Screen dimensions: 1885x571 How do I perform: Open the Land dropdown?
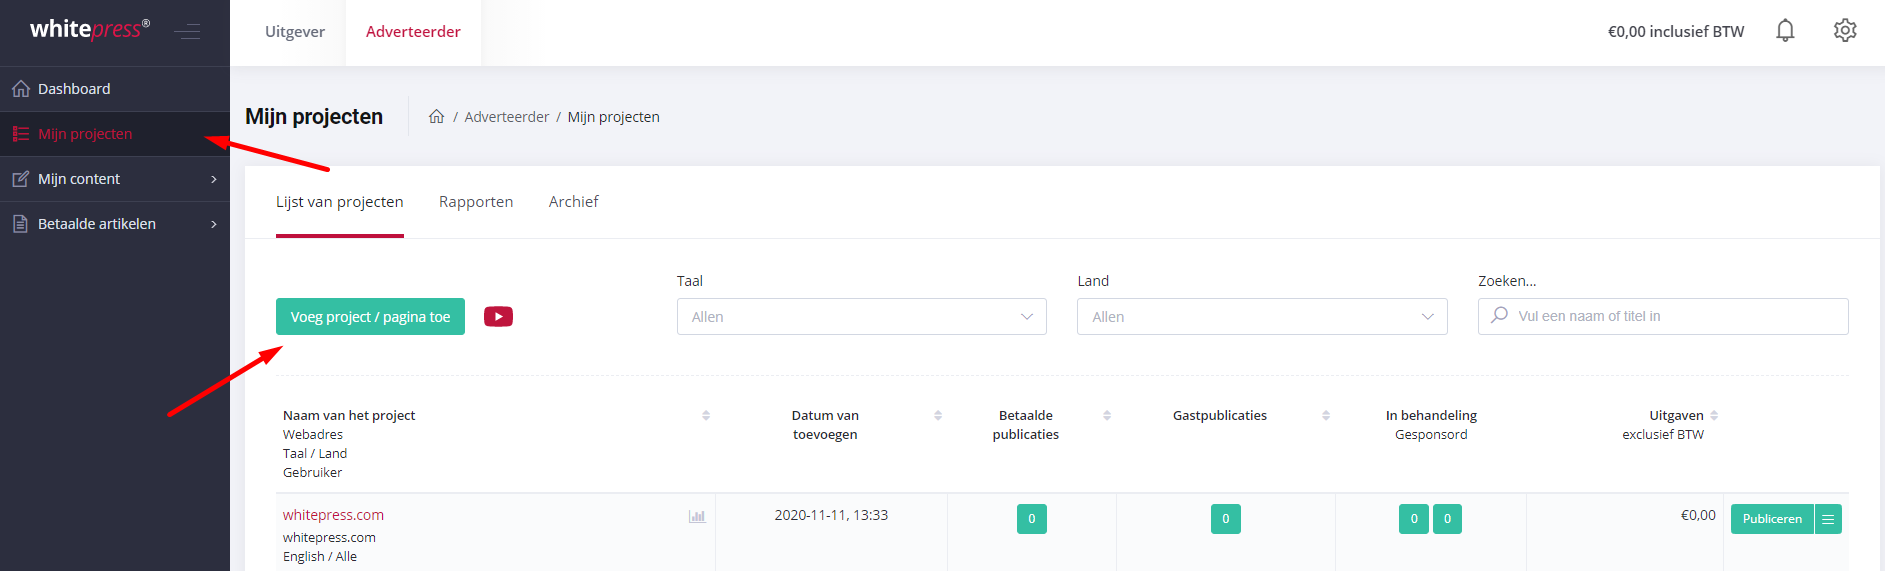pyautogui.click(x=1262, y=316)
